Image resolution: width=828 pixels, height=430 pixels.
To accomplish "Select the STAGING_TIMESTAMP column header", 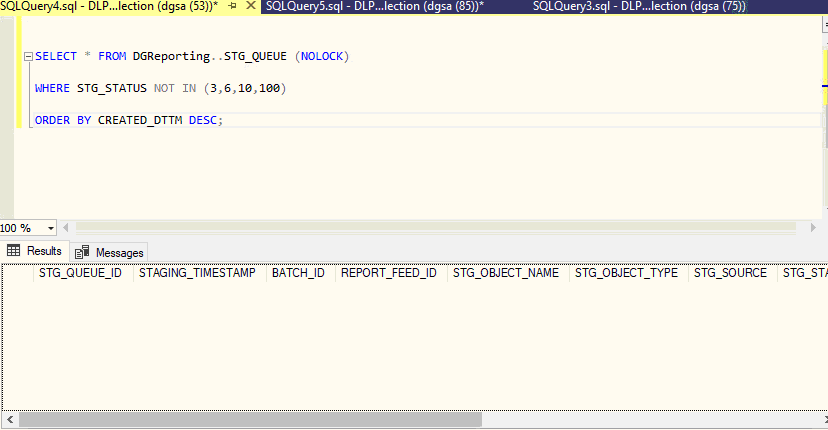I will coord(197,273).
